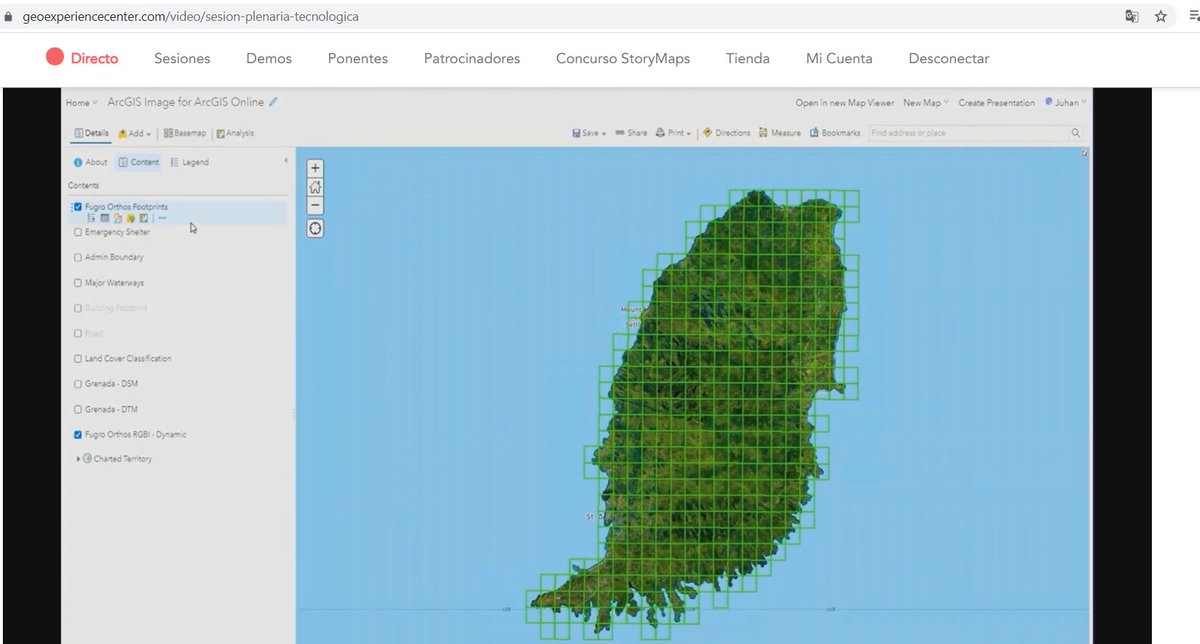This screenshot has width=1200, height=644.
Task: Click the Contents heading text
Action: tap(83, 185)
